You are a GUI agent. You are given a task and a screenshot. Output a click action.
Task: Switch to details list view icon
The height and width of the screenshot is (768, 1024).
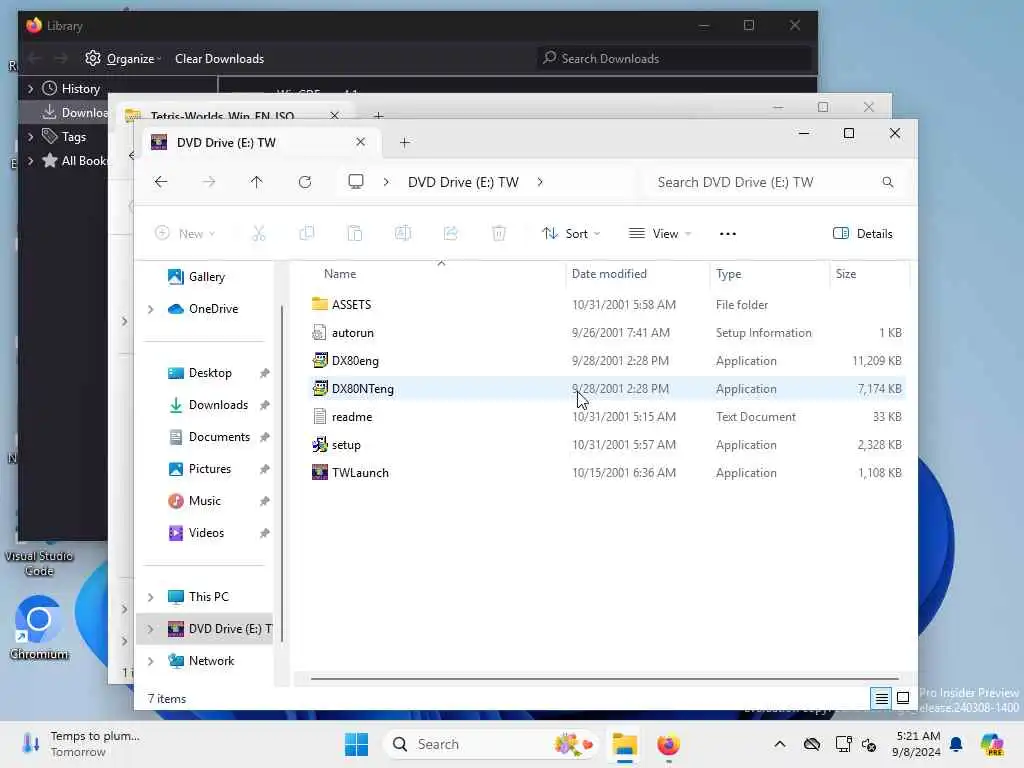click(881, 698)
